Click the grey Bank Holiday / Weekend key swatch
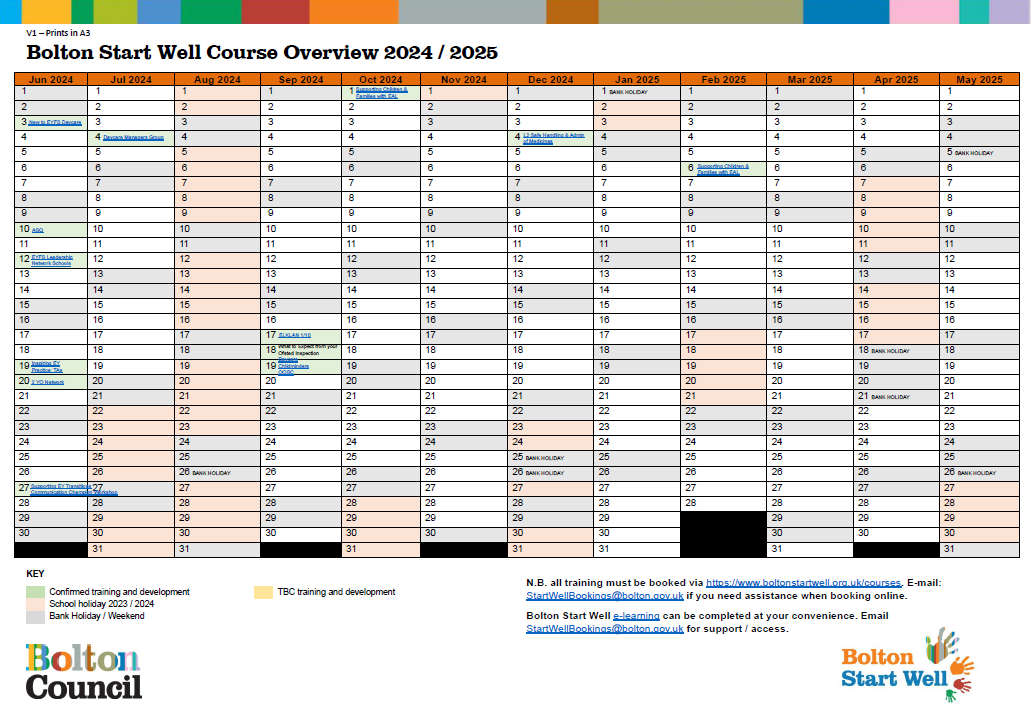The width and height of the screenshot is (1031, 724). click(36, 616)
